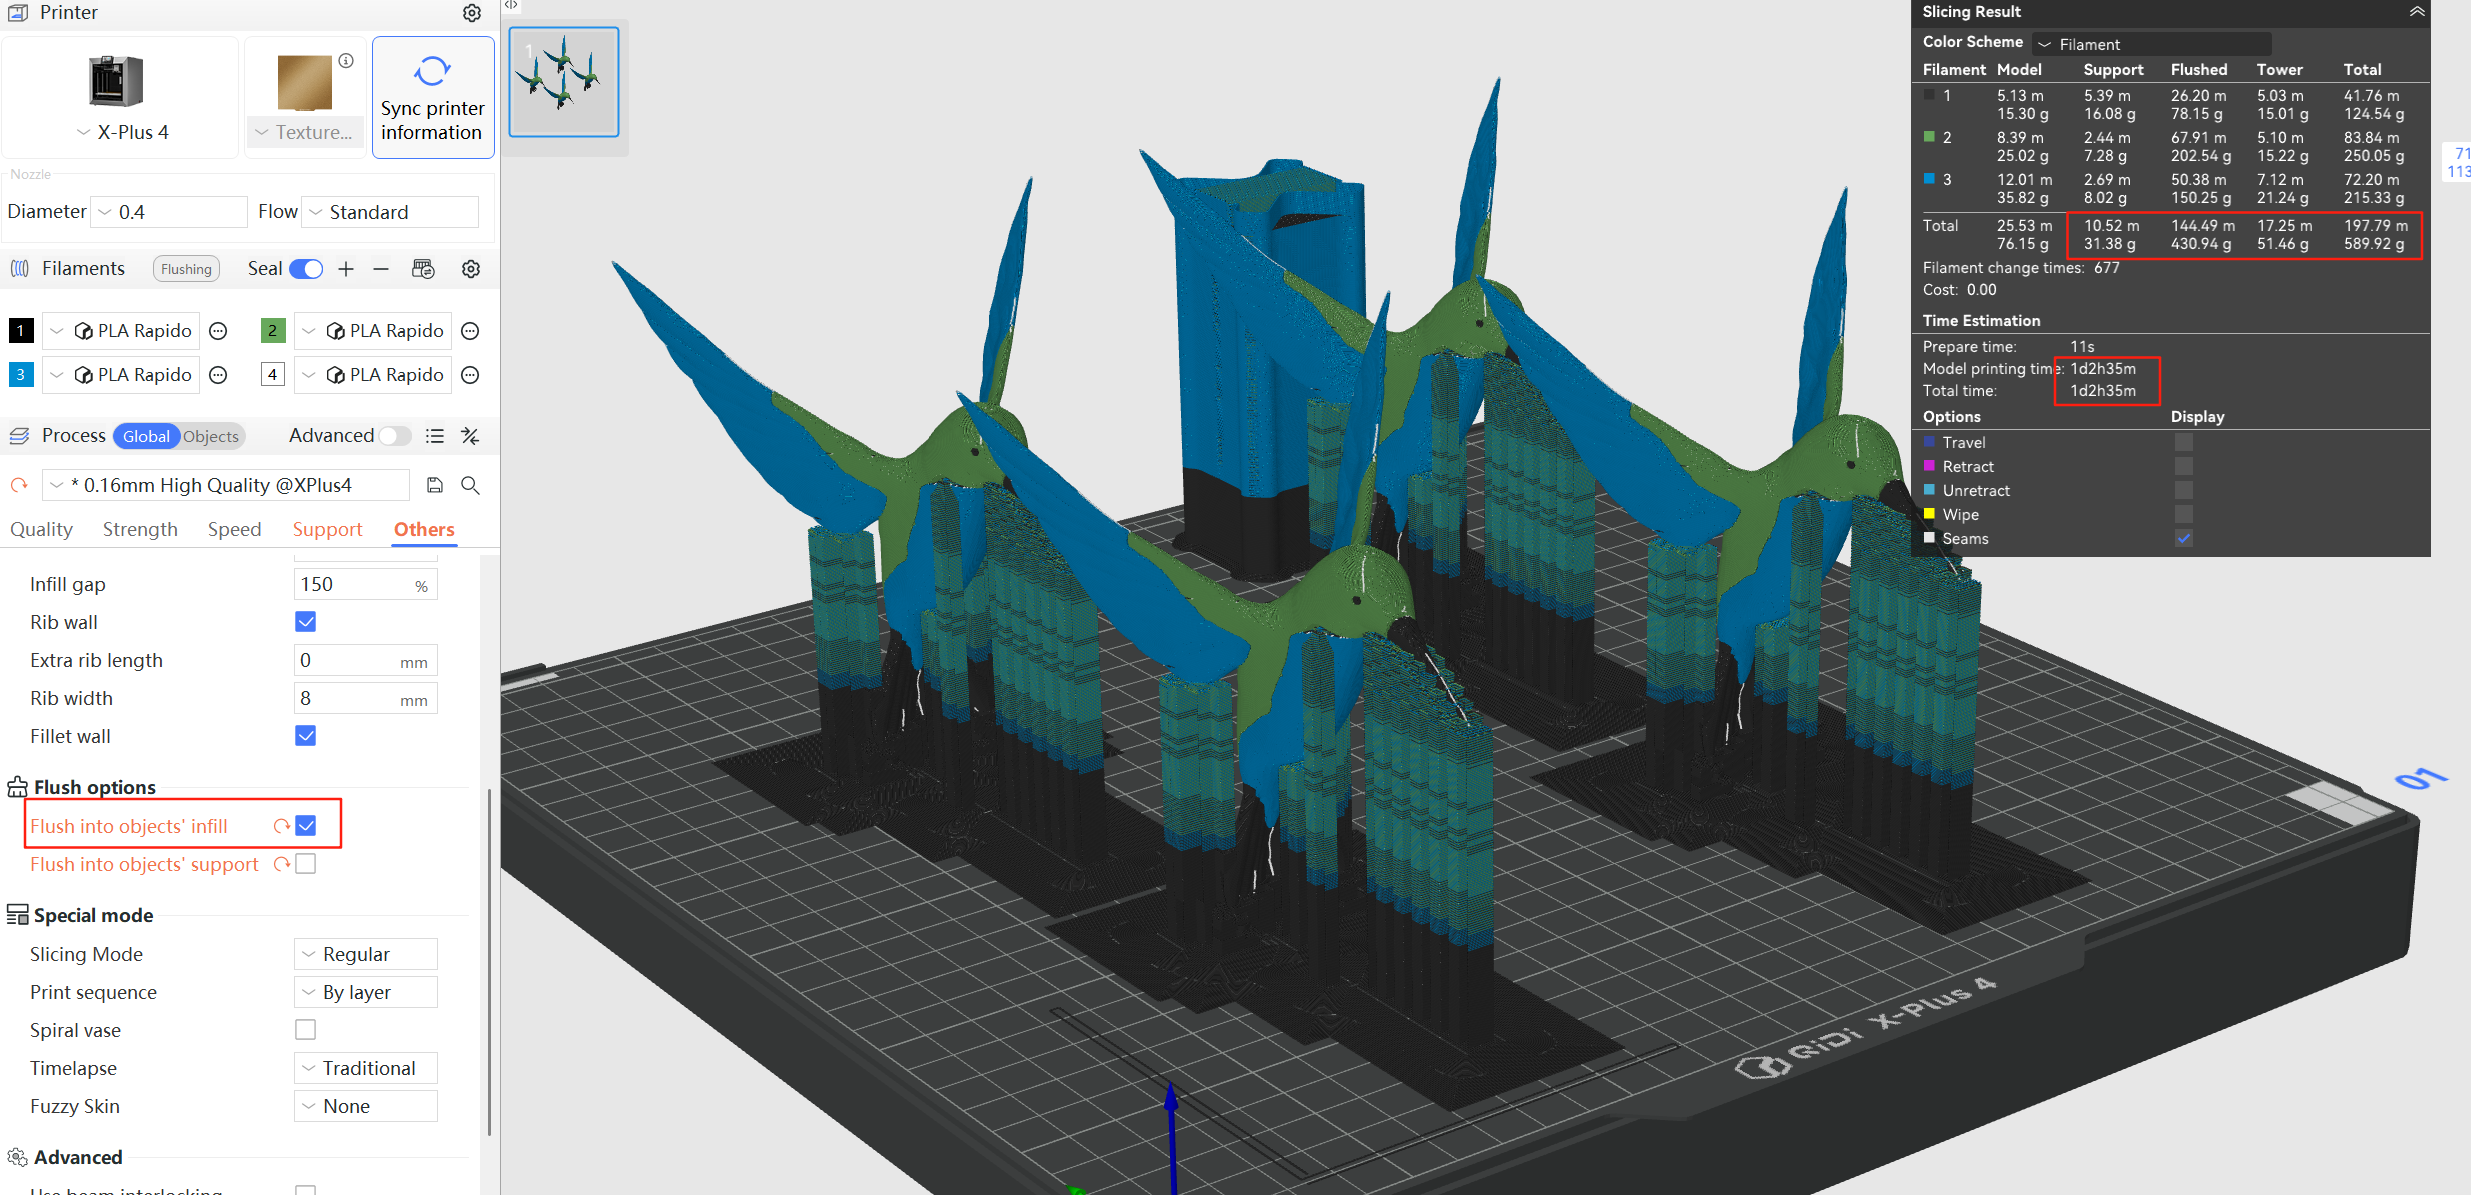Add a filament with the plus icon
Image resolution: width=2471 pixels, height=1195 pixels.
click(x=346, y=269)
